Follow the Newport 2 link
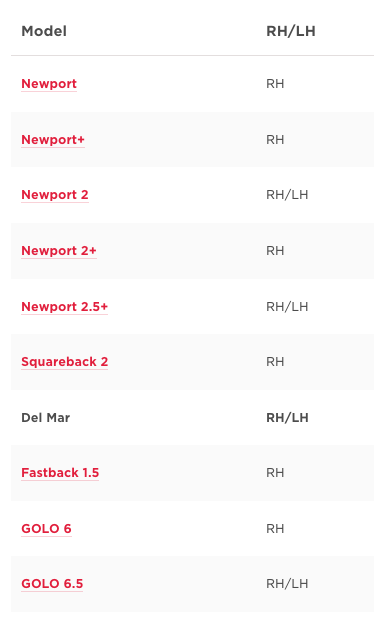 55,195
